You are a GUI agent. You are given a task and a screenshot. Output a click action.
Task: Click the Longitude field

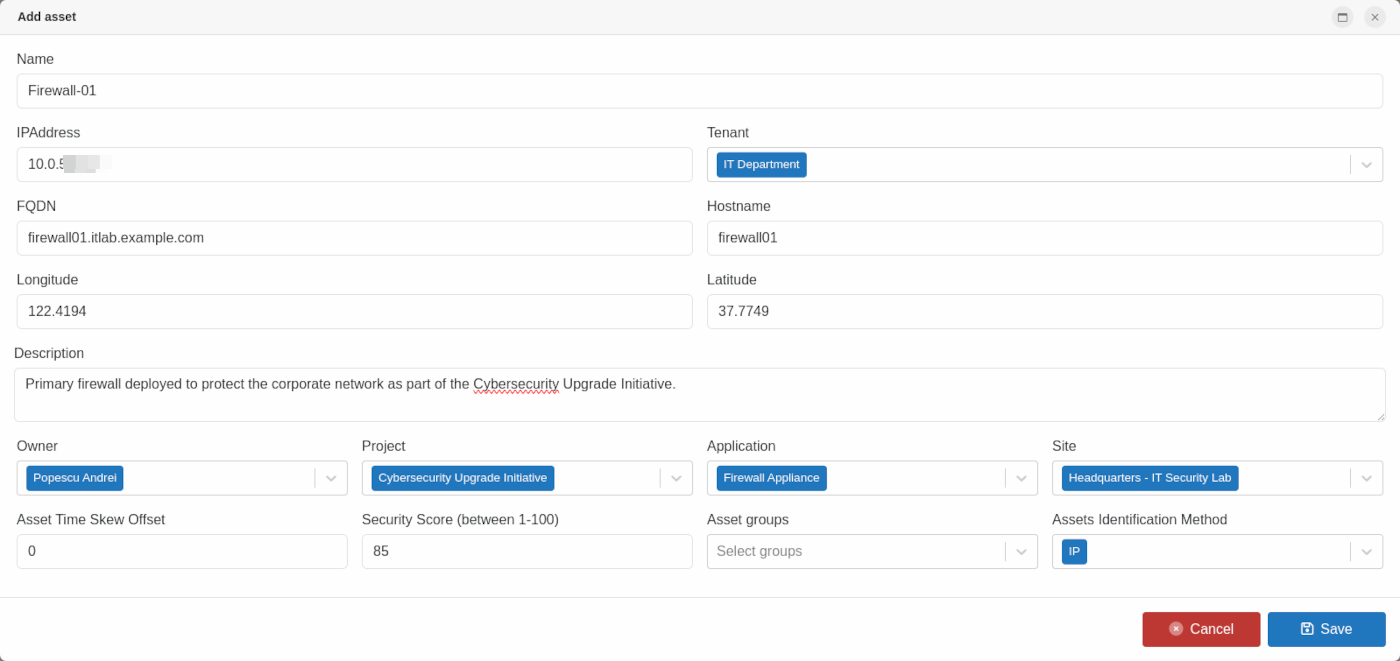tap(354, 312)
